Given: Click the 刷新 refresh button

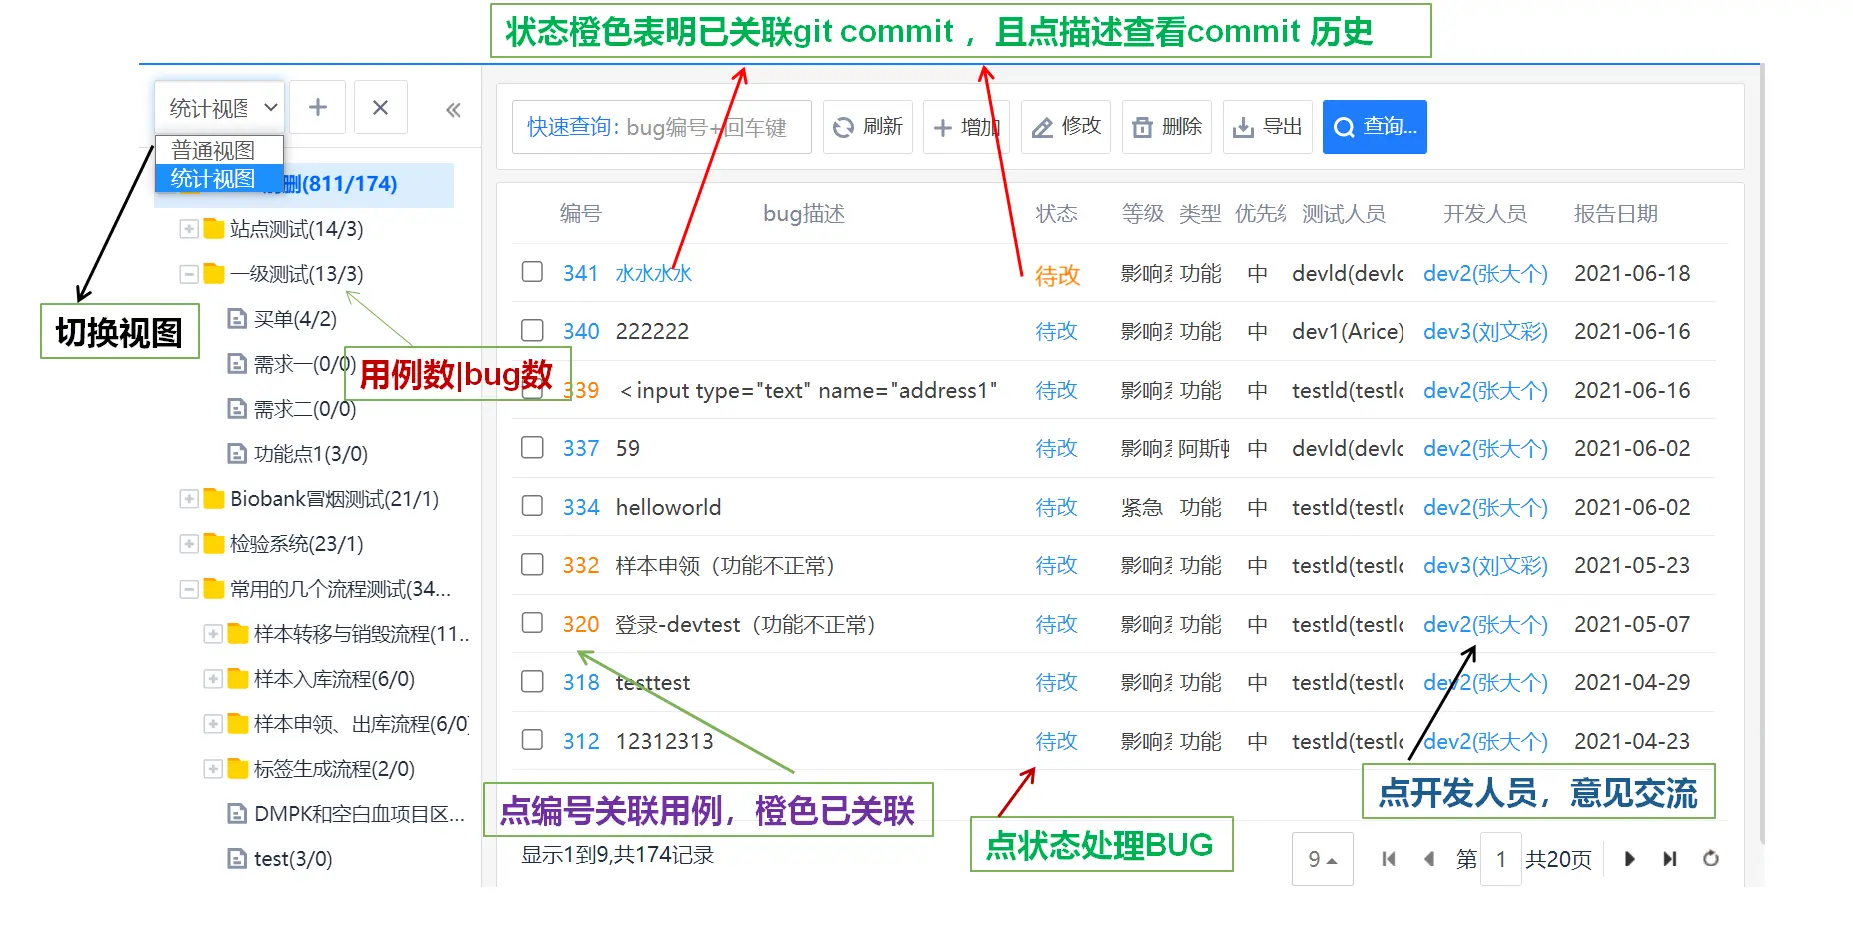Looking at the screenshot, I should coord(868,127).
